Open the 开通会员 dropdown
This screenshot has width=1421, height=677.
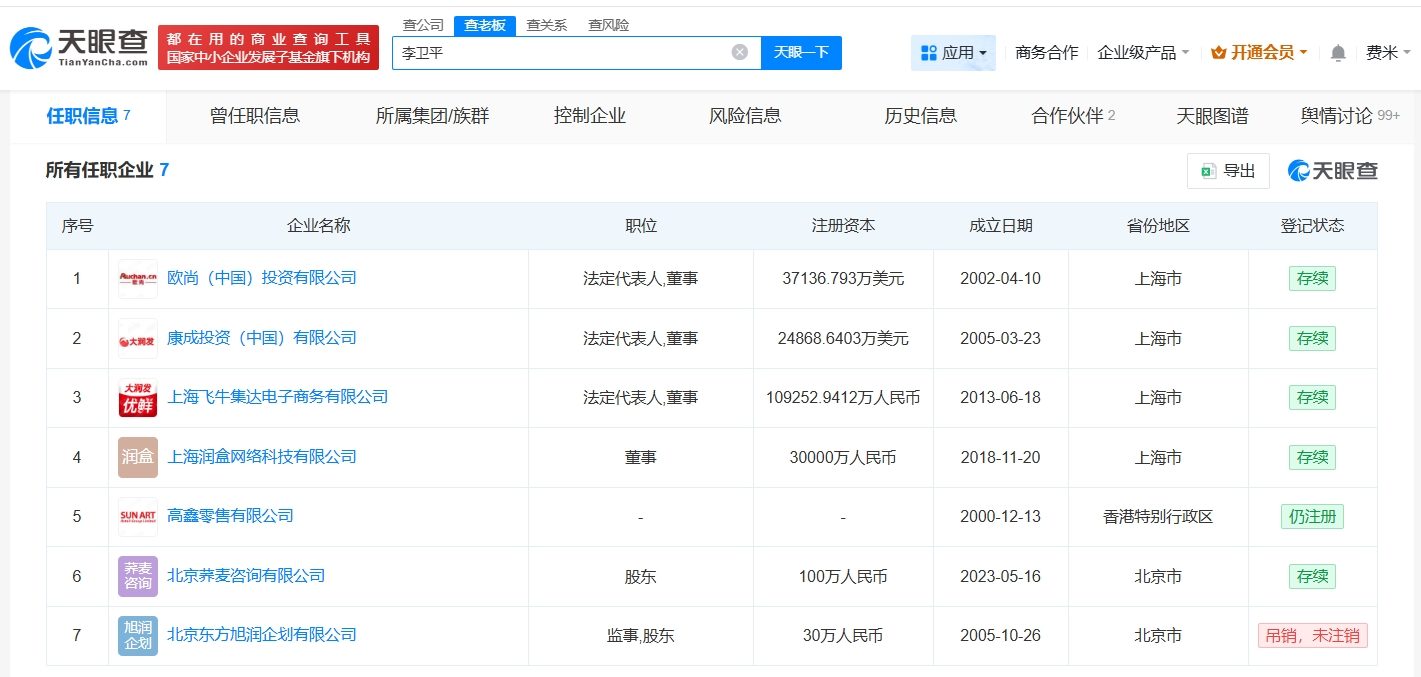1258,53
